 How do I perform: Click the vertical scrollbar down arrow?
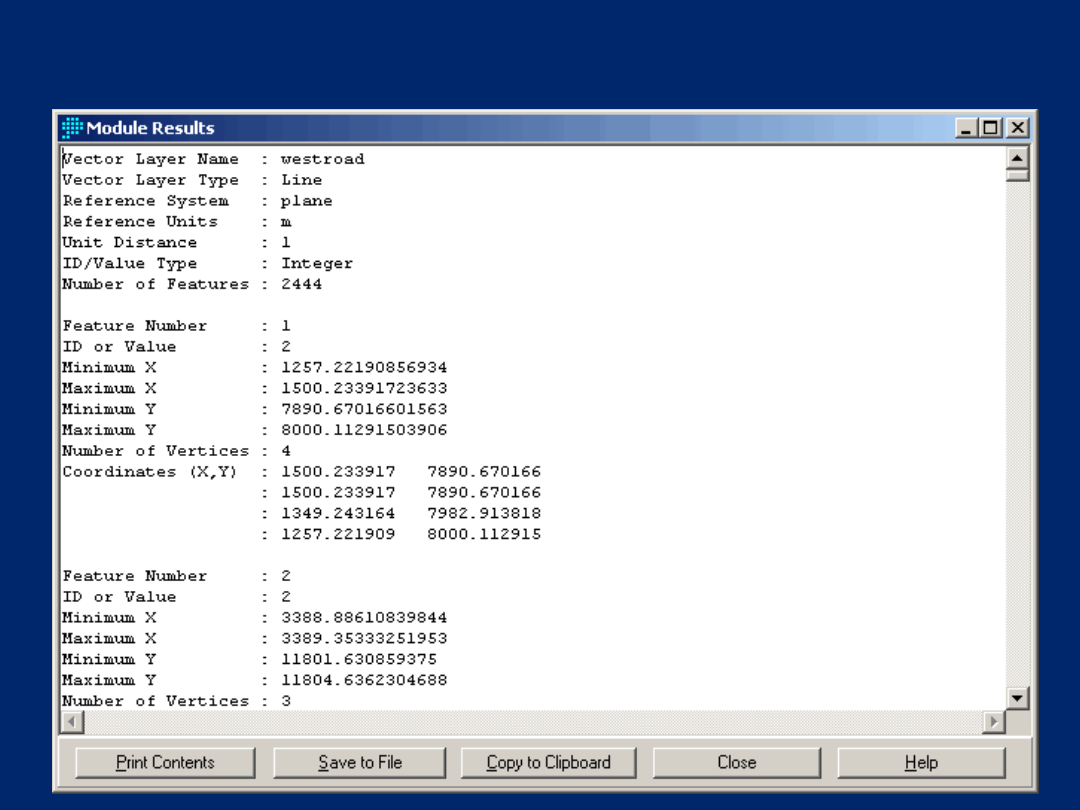1017,698
